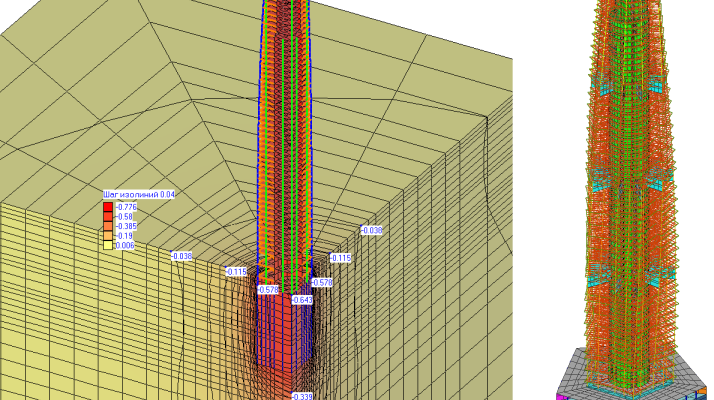The image size is (714, 400).
Task: Select the -0.578 label right of the core
Action: [x=322, y=283]
